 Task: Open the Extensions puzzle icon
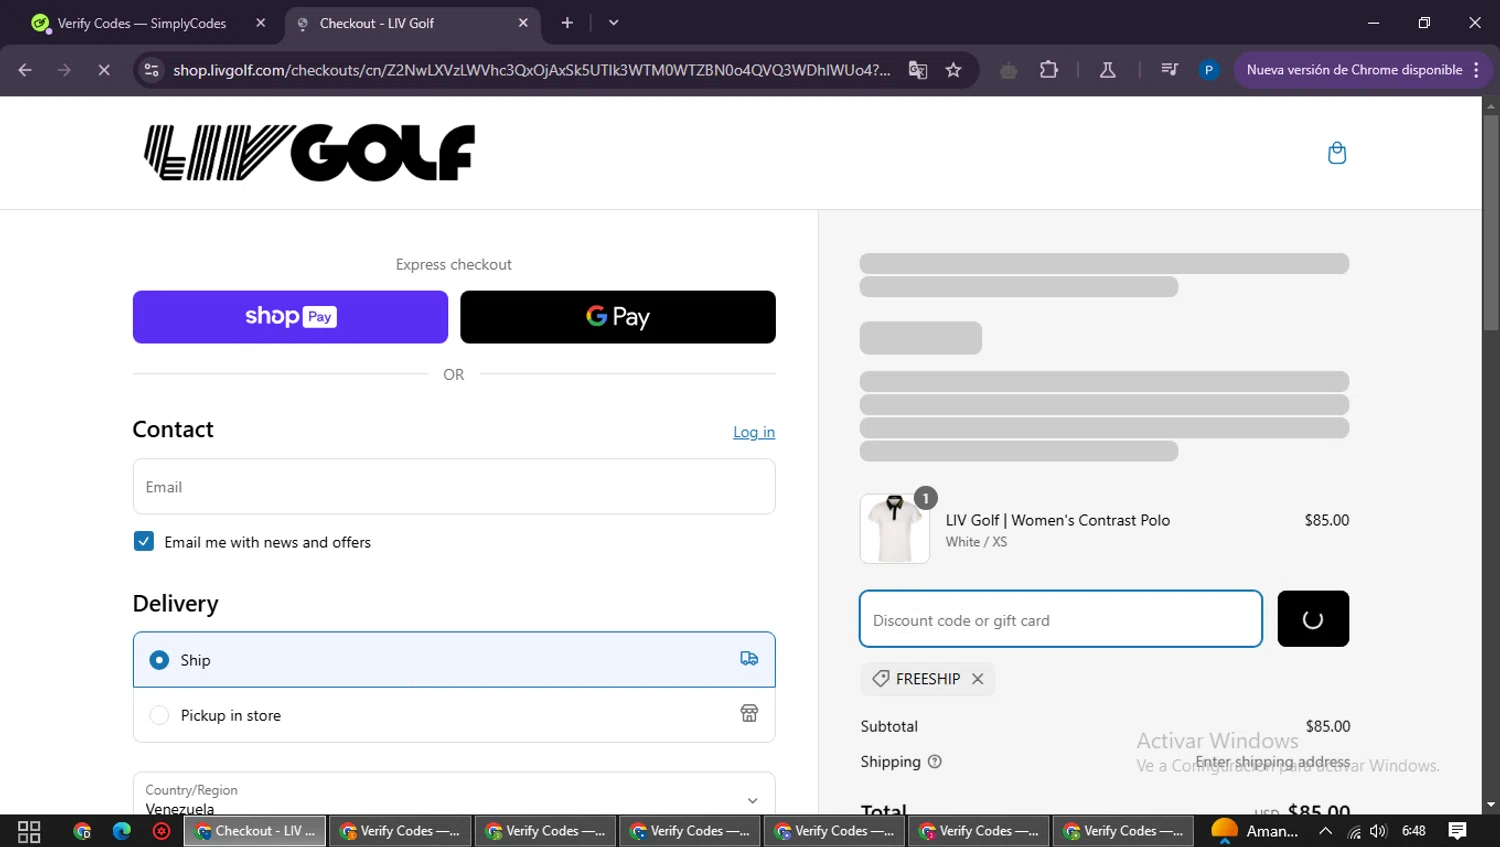click(x=1048, y=70)
